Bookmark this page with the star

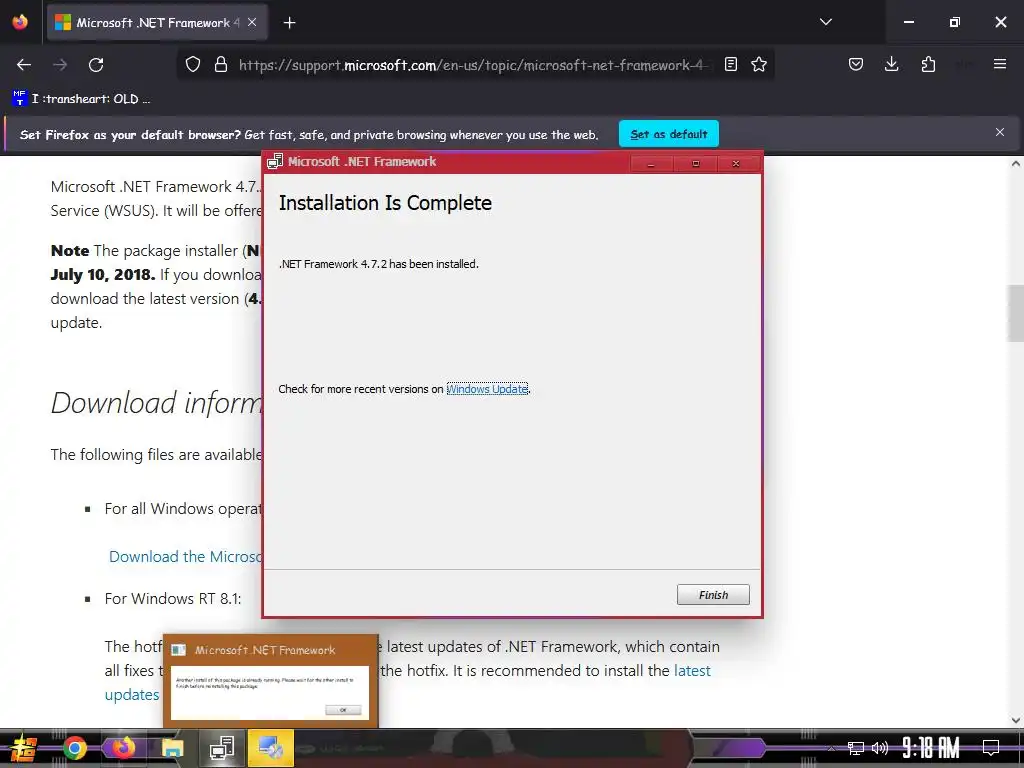point(759,65)
